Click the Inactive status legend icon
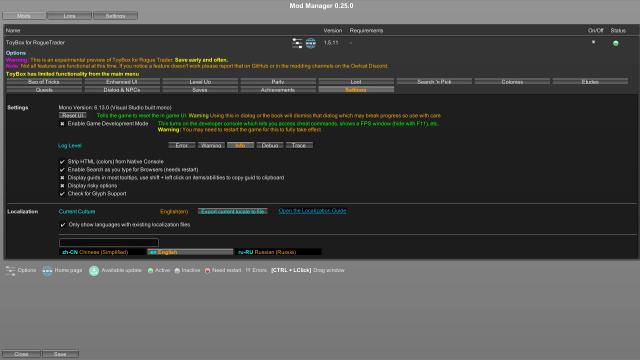Image resolution: width=640 pixels, height=360 pixels. pyautogui.click(x=177, y=271)
